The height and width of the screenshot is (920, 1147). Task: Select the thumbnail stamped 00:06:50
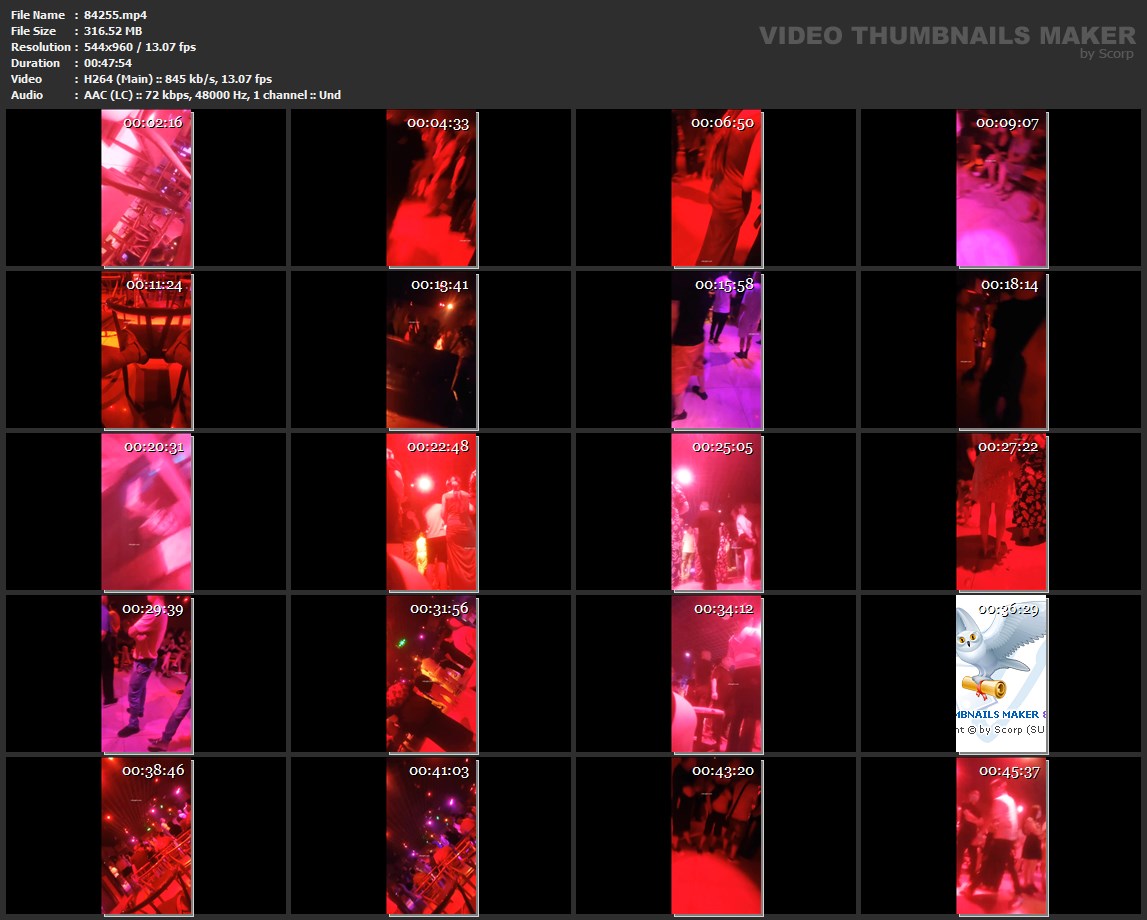pos(717,189)
